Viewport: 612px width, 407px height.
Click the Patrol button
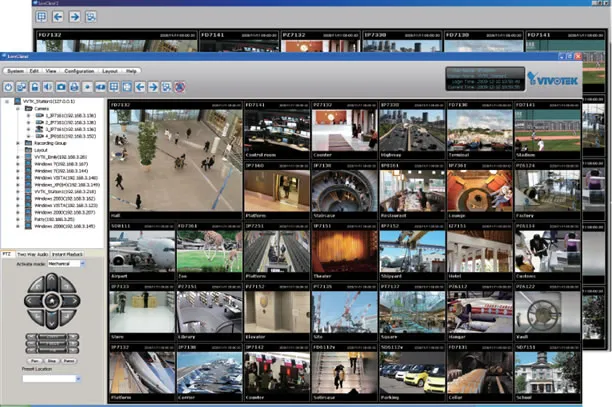(x=69, y=361)
